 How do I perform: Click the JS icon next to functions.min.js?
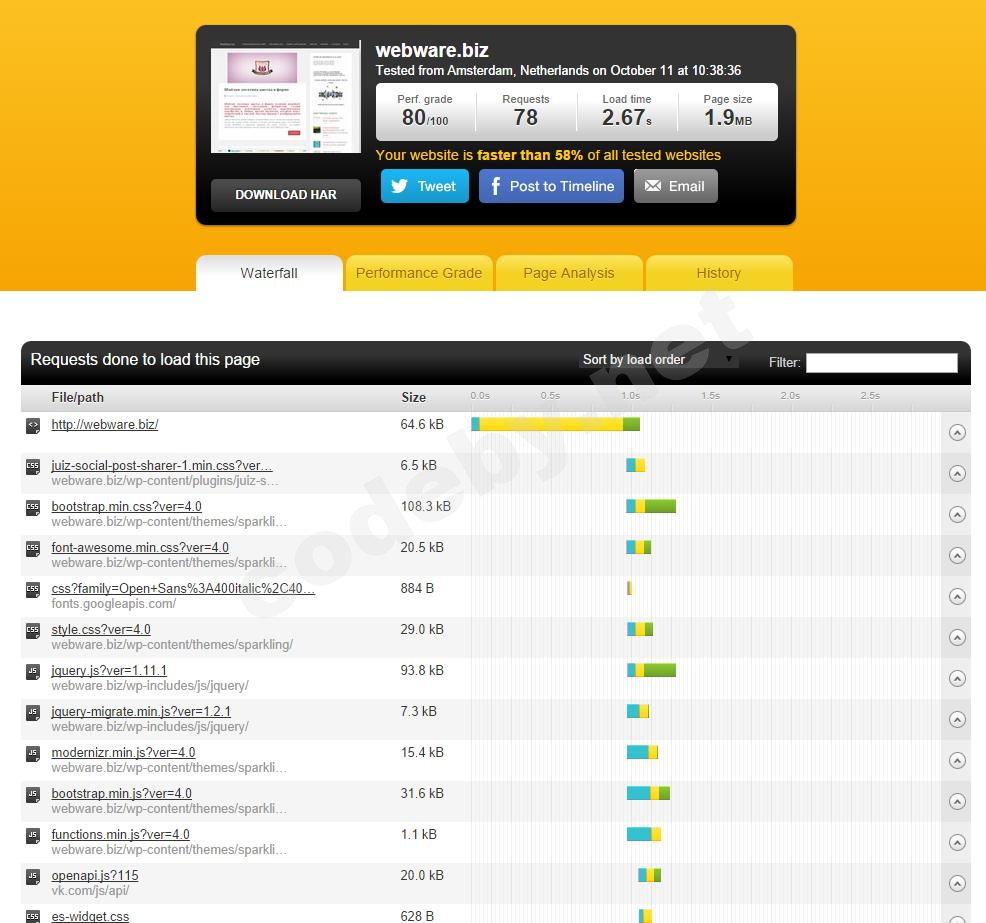(x=33, y=836)
